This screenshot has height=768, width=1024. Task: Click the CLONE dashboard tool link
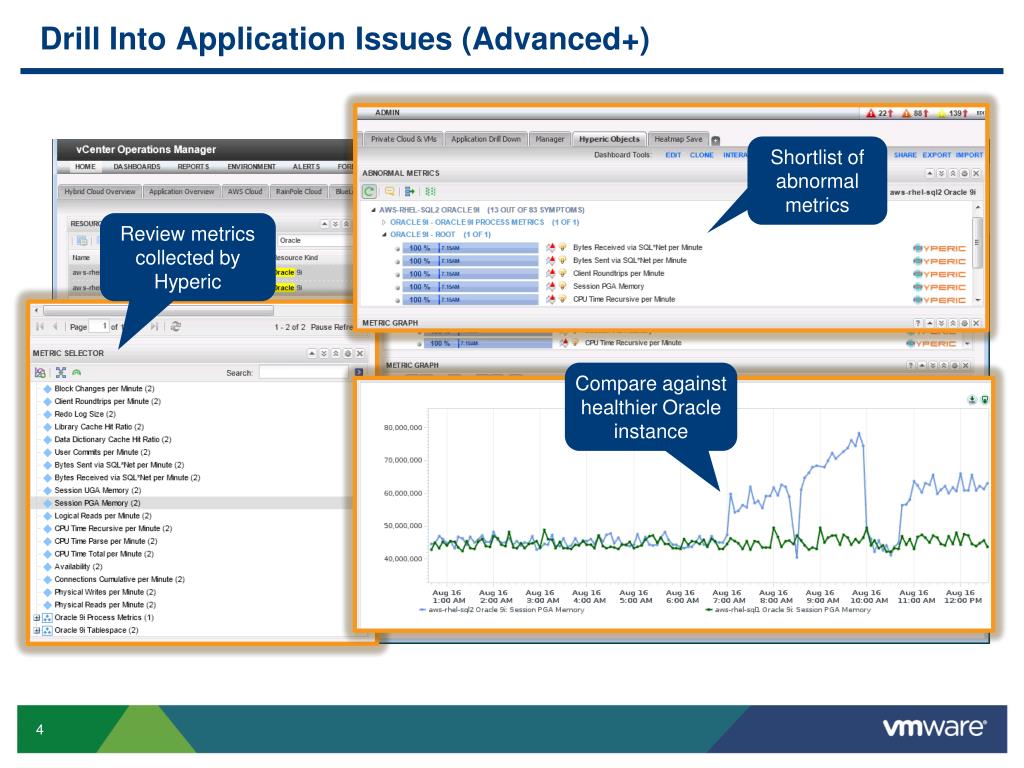tap(701, 155)
